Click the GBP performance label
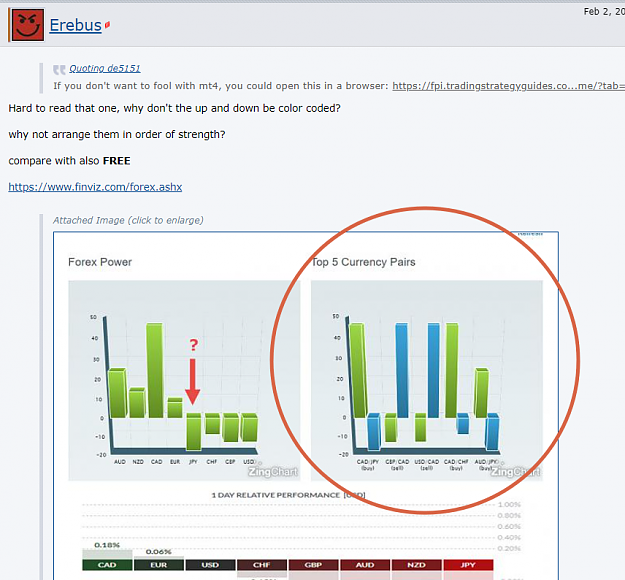Image resolution: width=625 pixels, height=580 pixels. tap(313, 565)
